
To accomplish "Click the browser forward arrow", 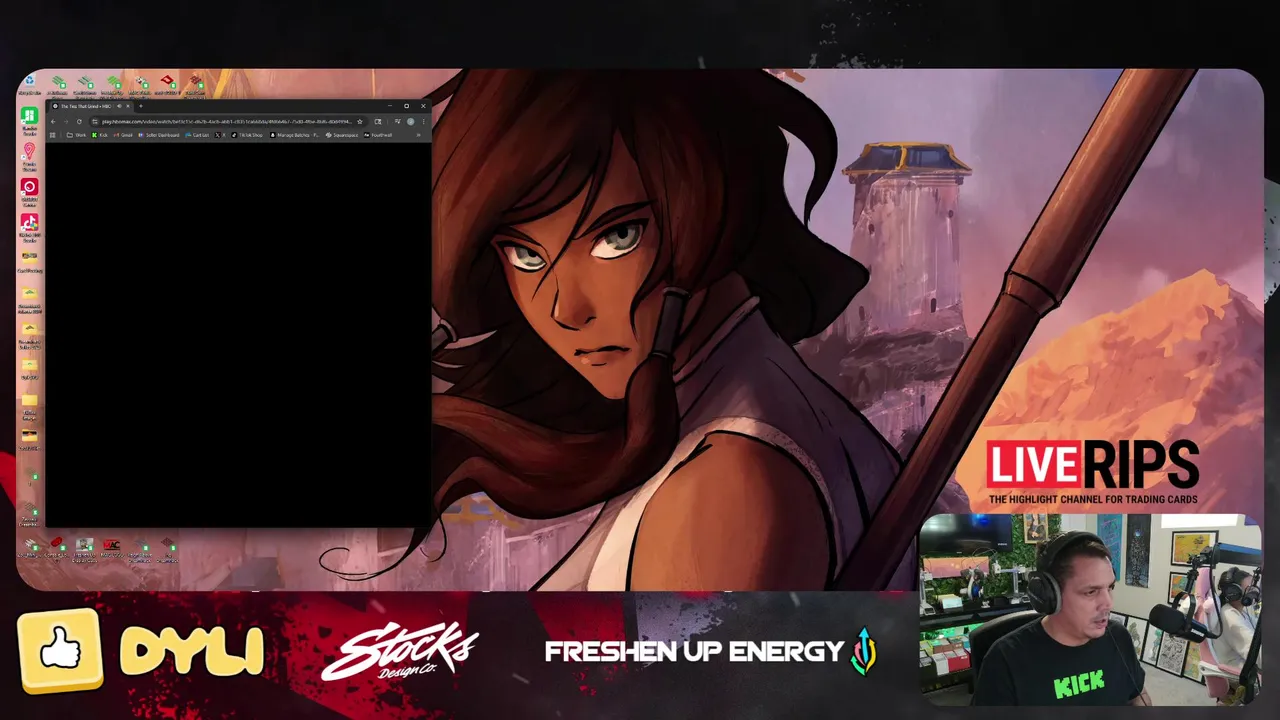I will point(66,121).
